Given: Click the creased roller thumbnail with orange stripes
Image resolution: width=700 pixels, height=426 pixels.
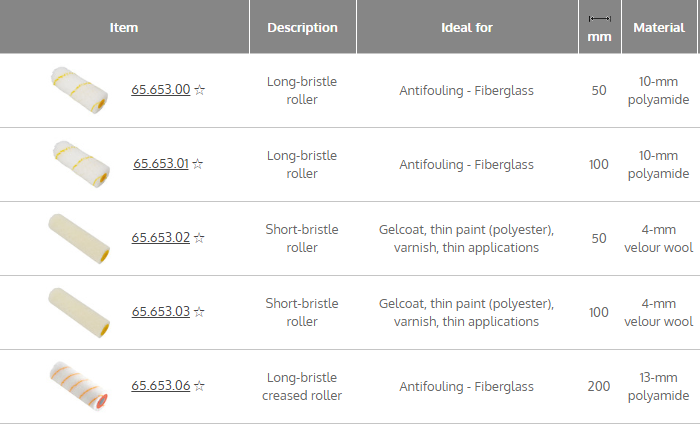Looking at the screenshot, I should point(79,386).
